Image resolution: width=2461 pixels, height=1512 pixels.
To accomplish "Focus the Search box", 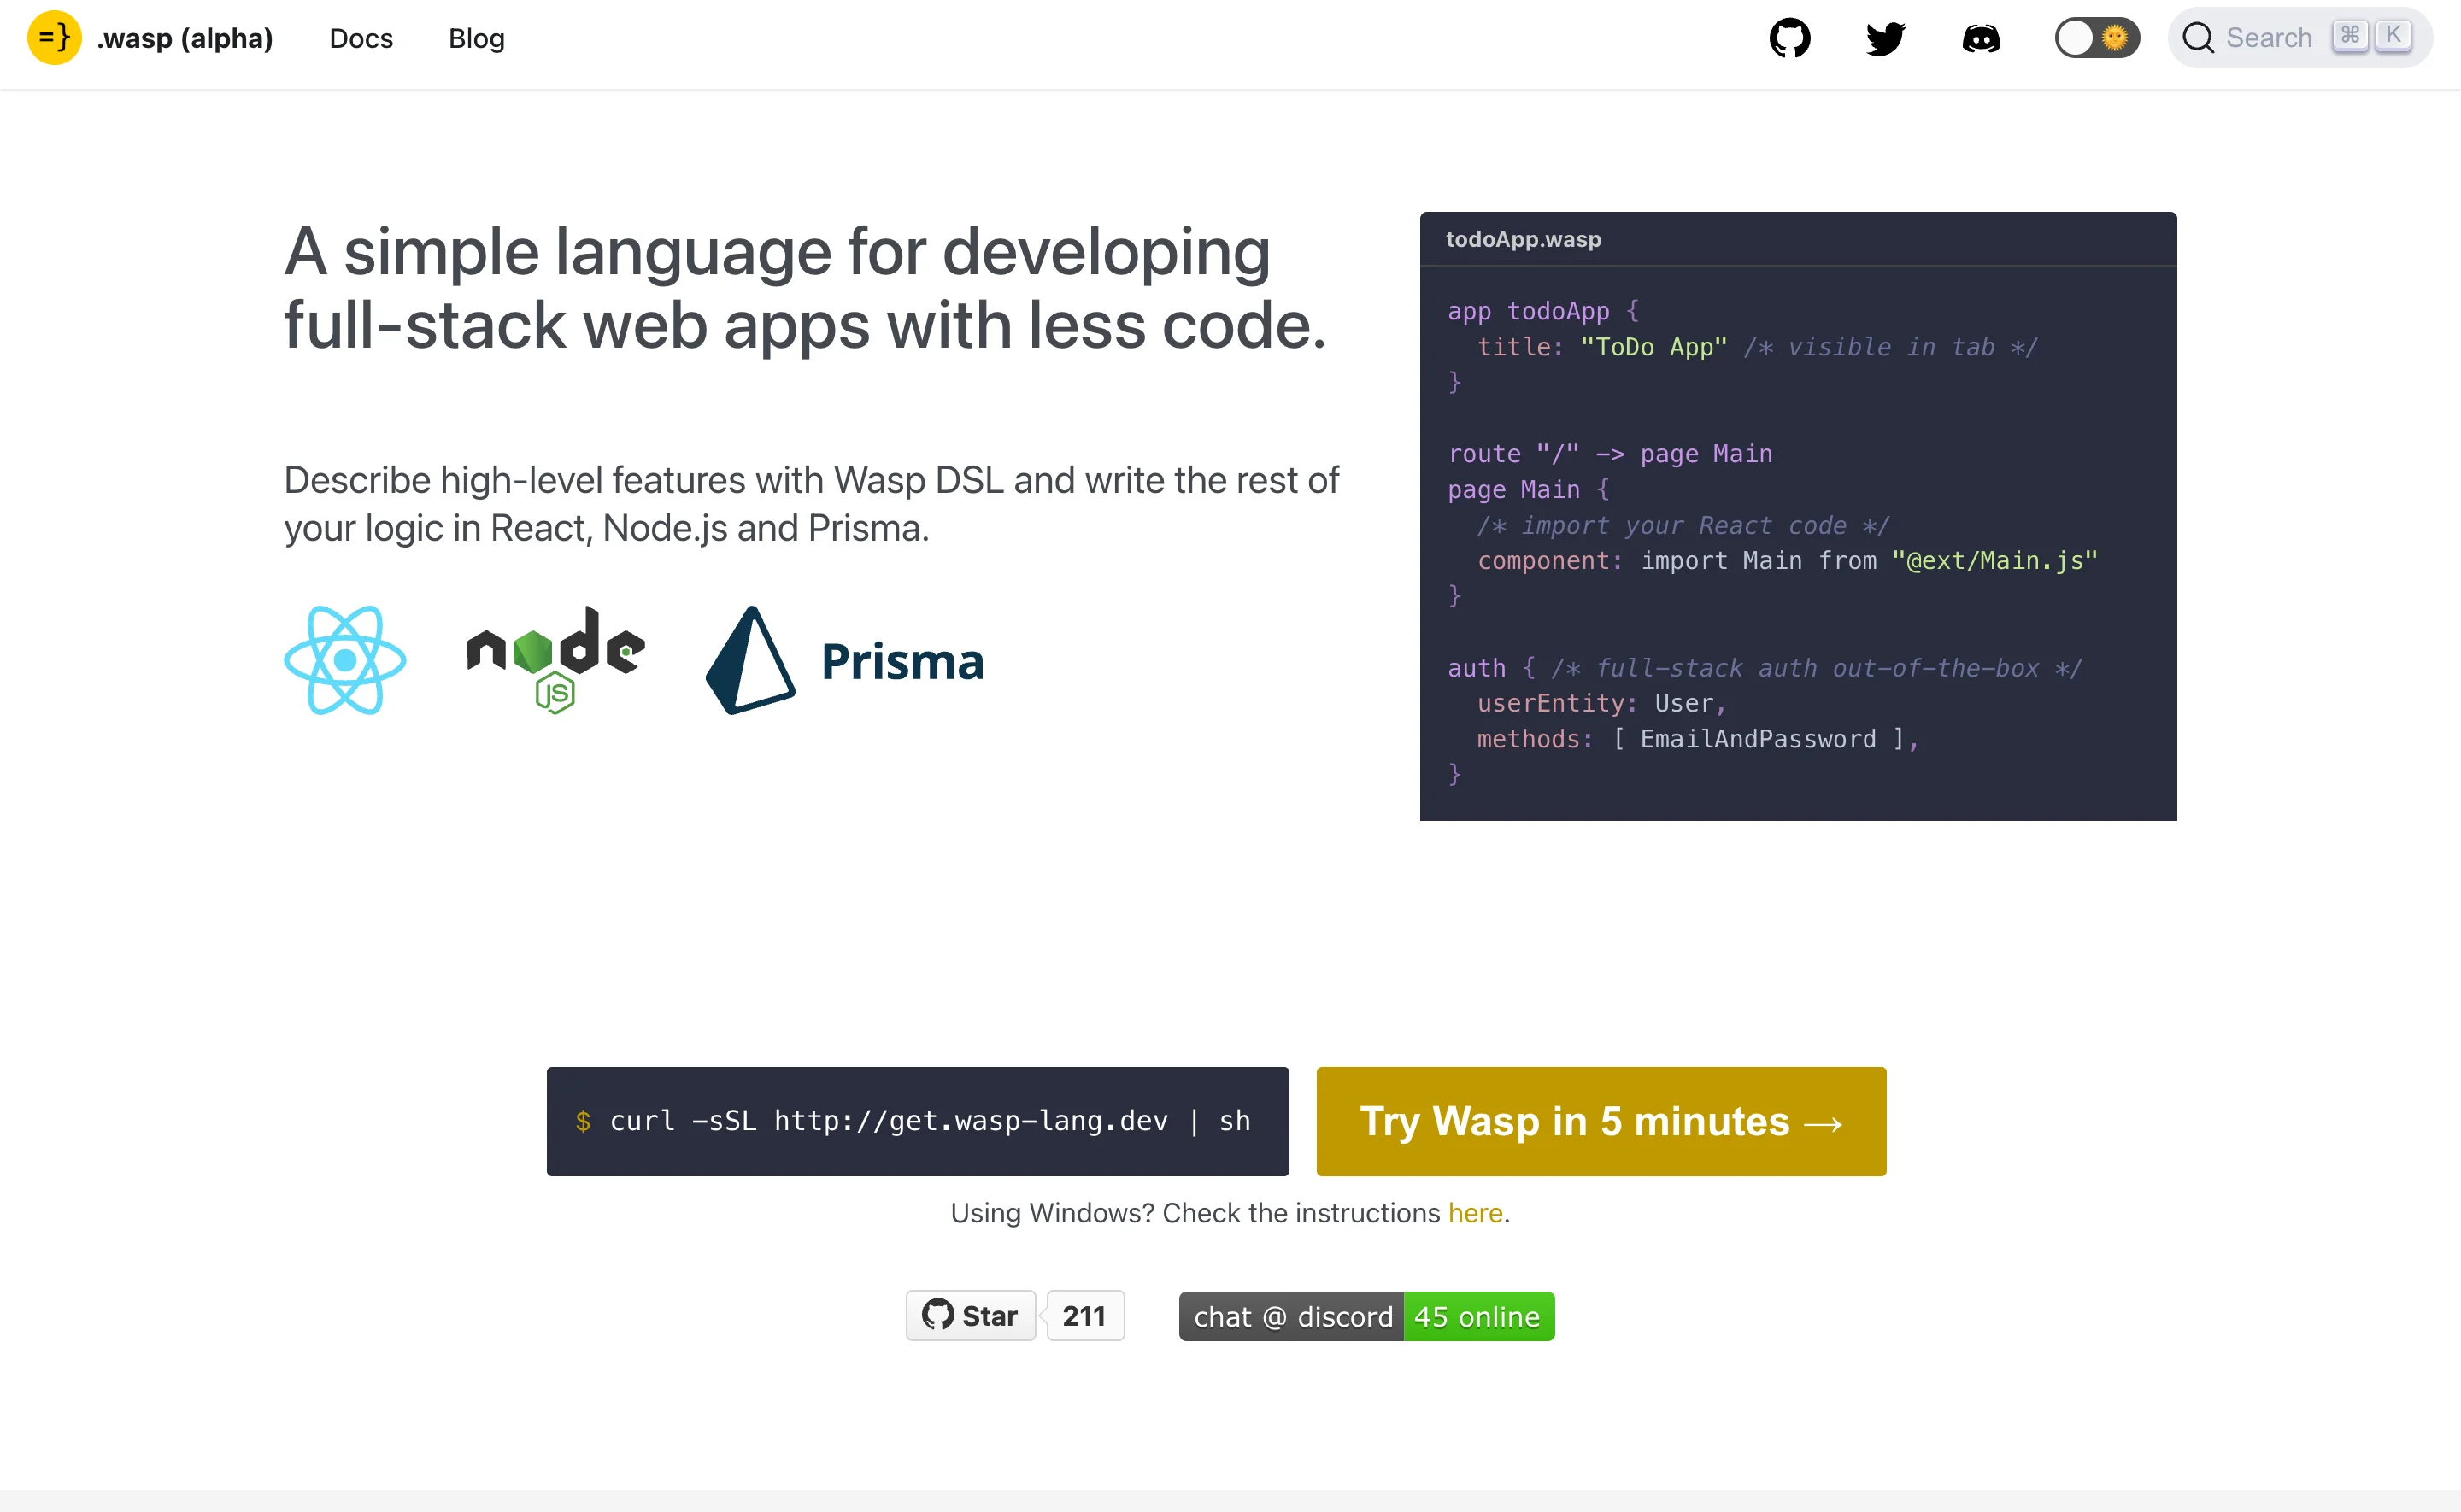I will coord(2300,38).
